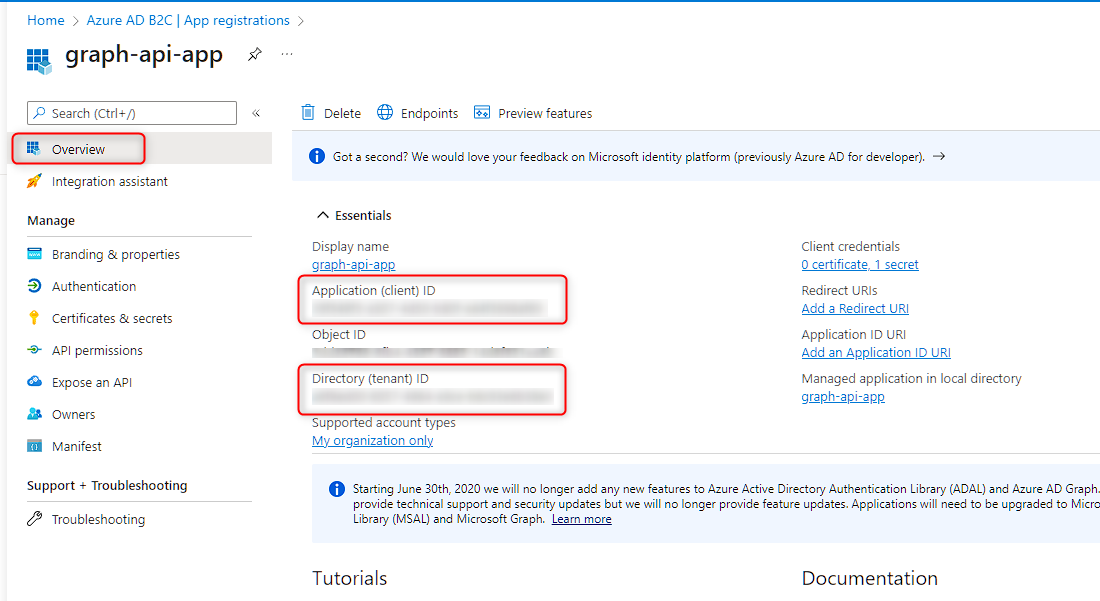Open the Manifest editor

76,447
